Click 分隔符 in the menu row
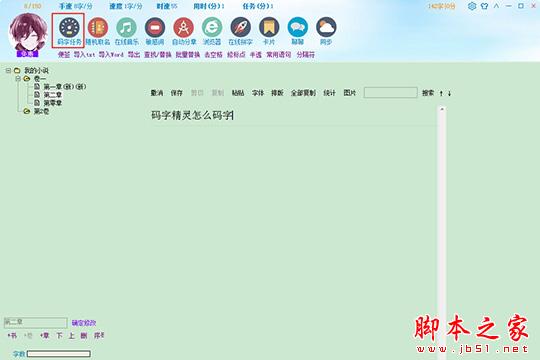 coord(305,54)
